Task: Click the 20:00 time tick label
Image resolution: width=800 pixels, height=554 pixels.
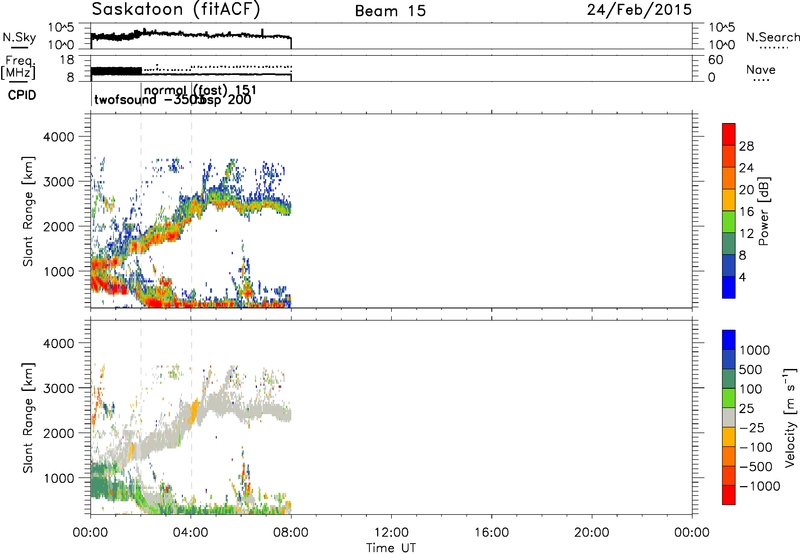Action: point(591,533)
